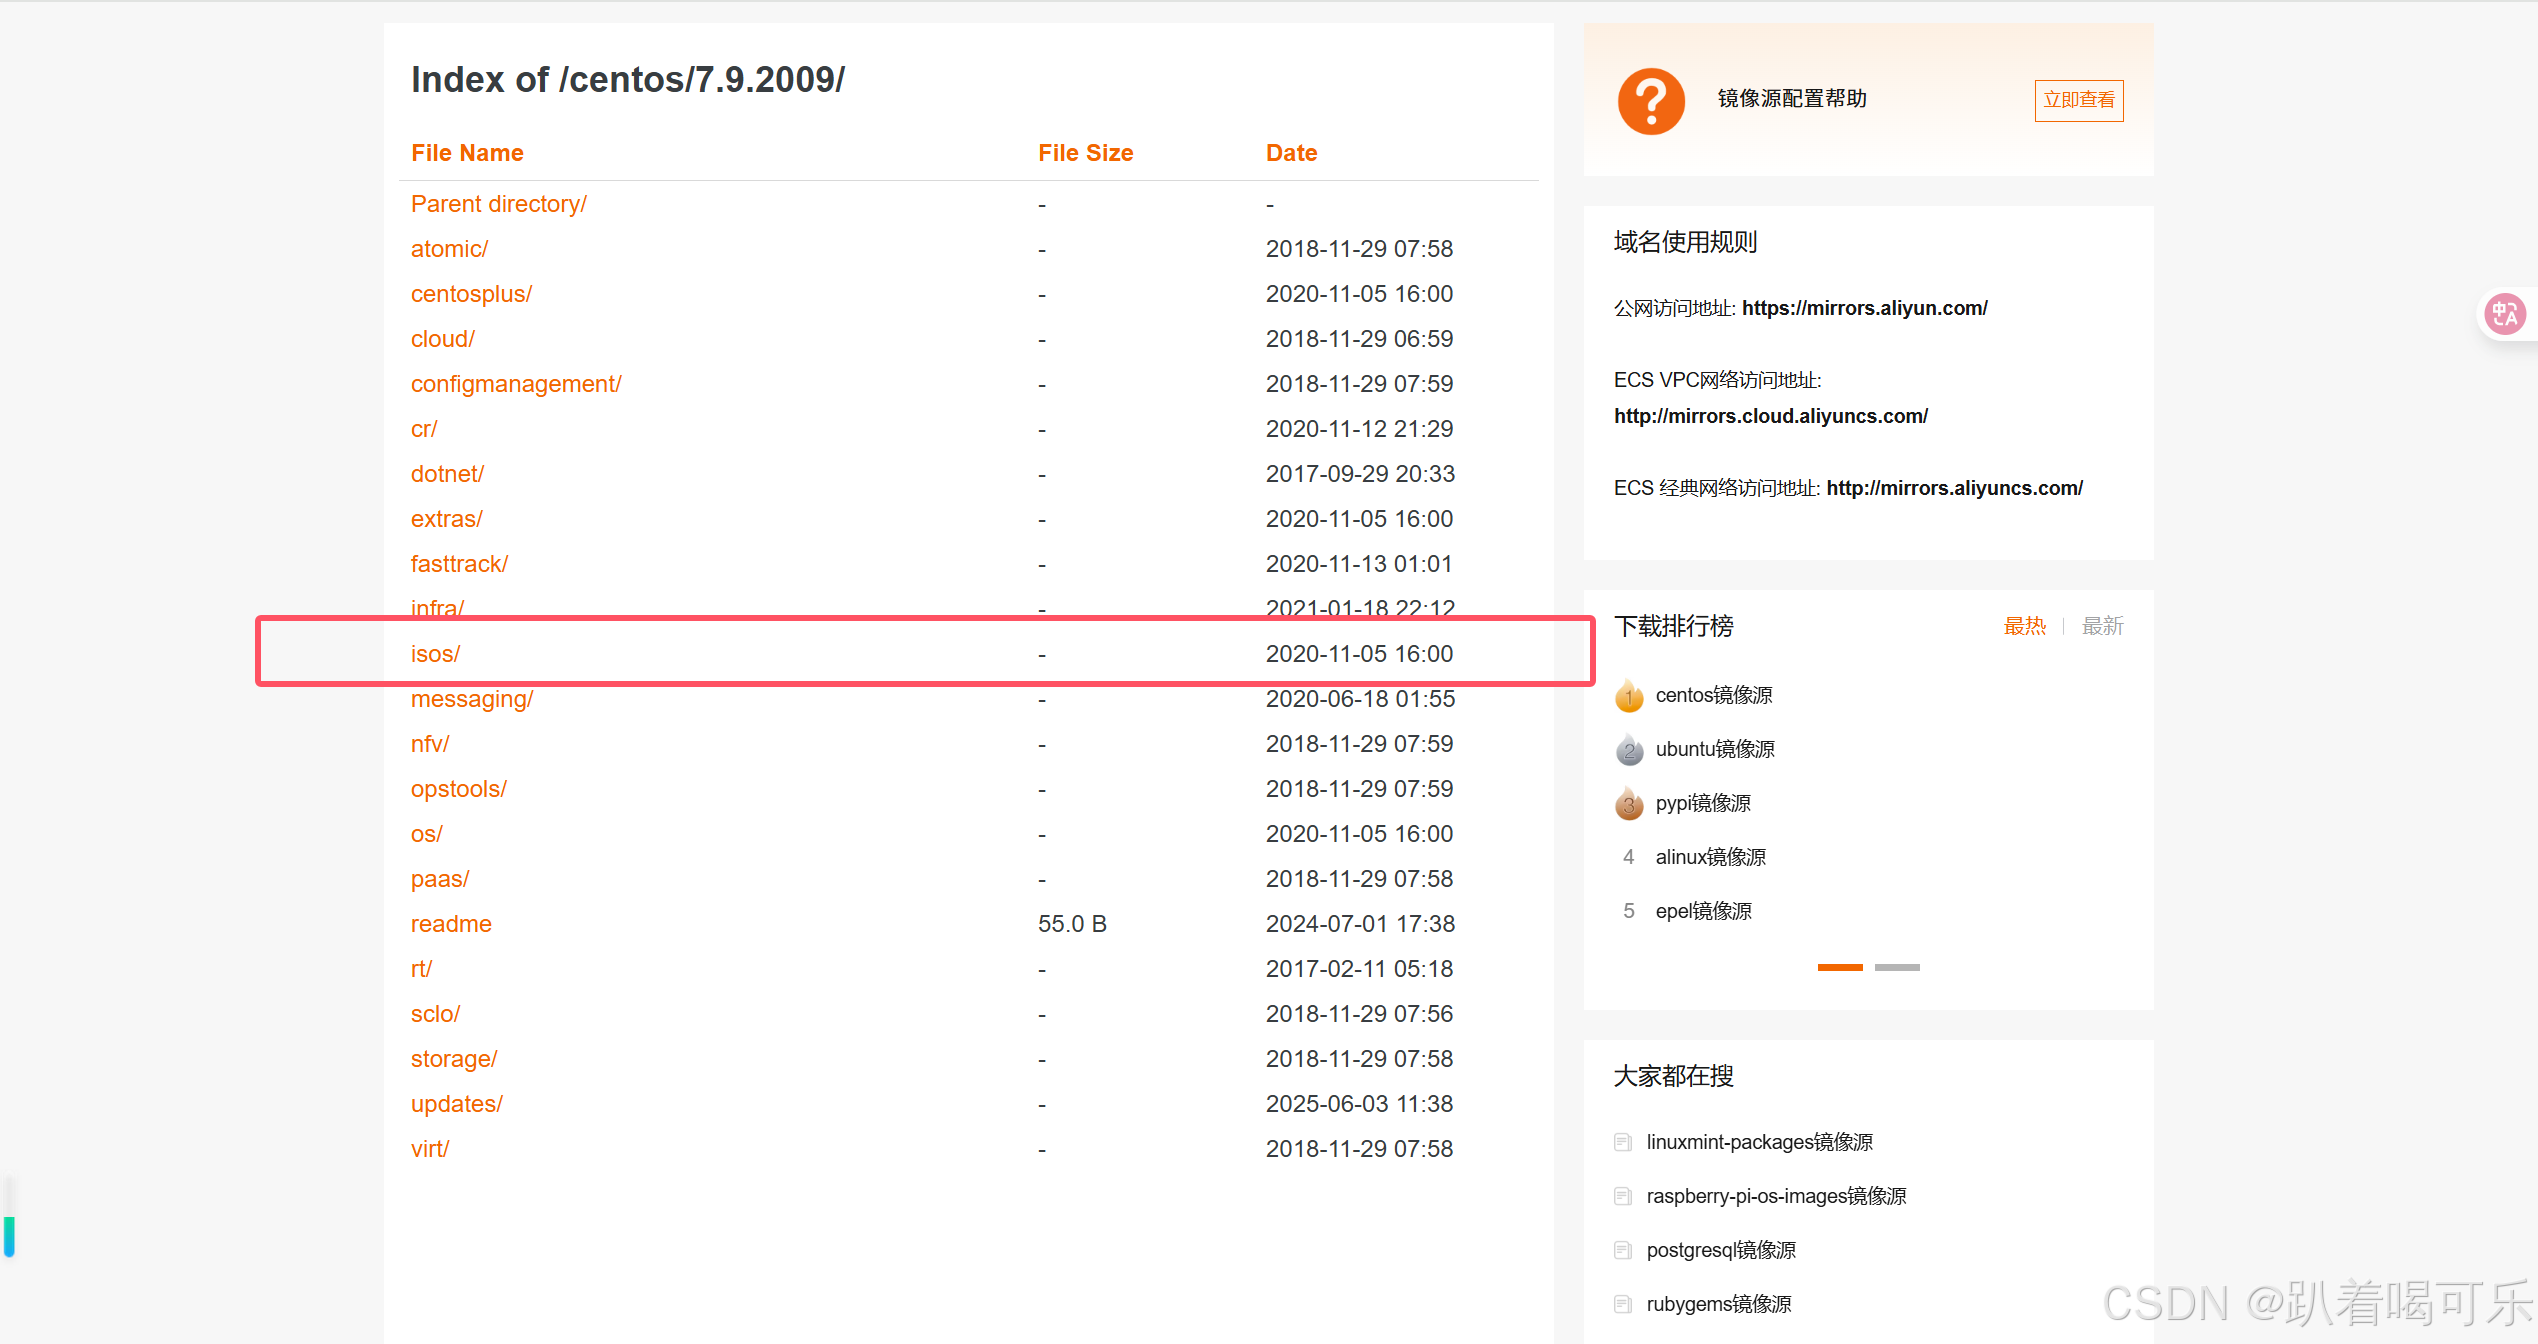Open epel镜像源 ranking entry

point(1703,911)
